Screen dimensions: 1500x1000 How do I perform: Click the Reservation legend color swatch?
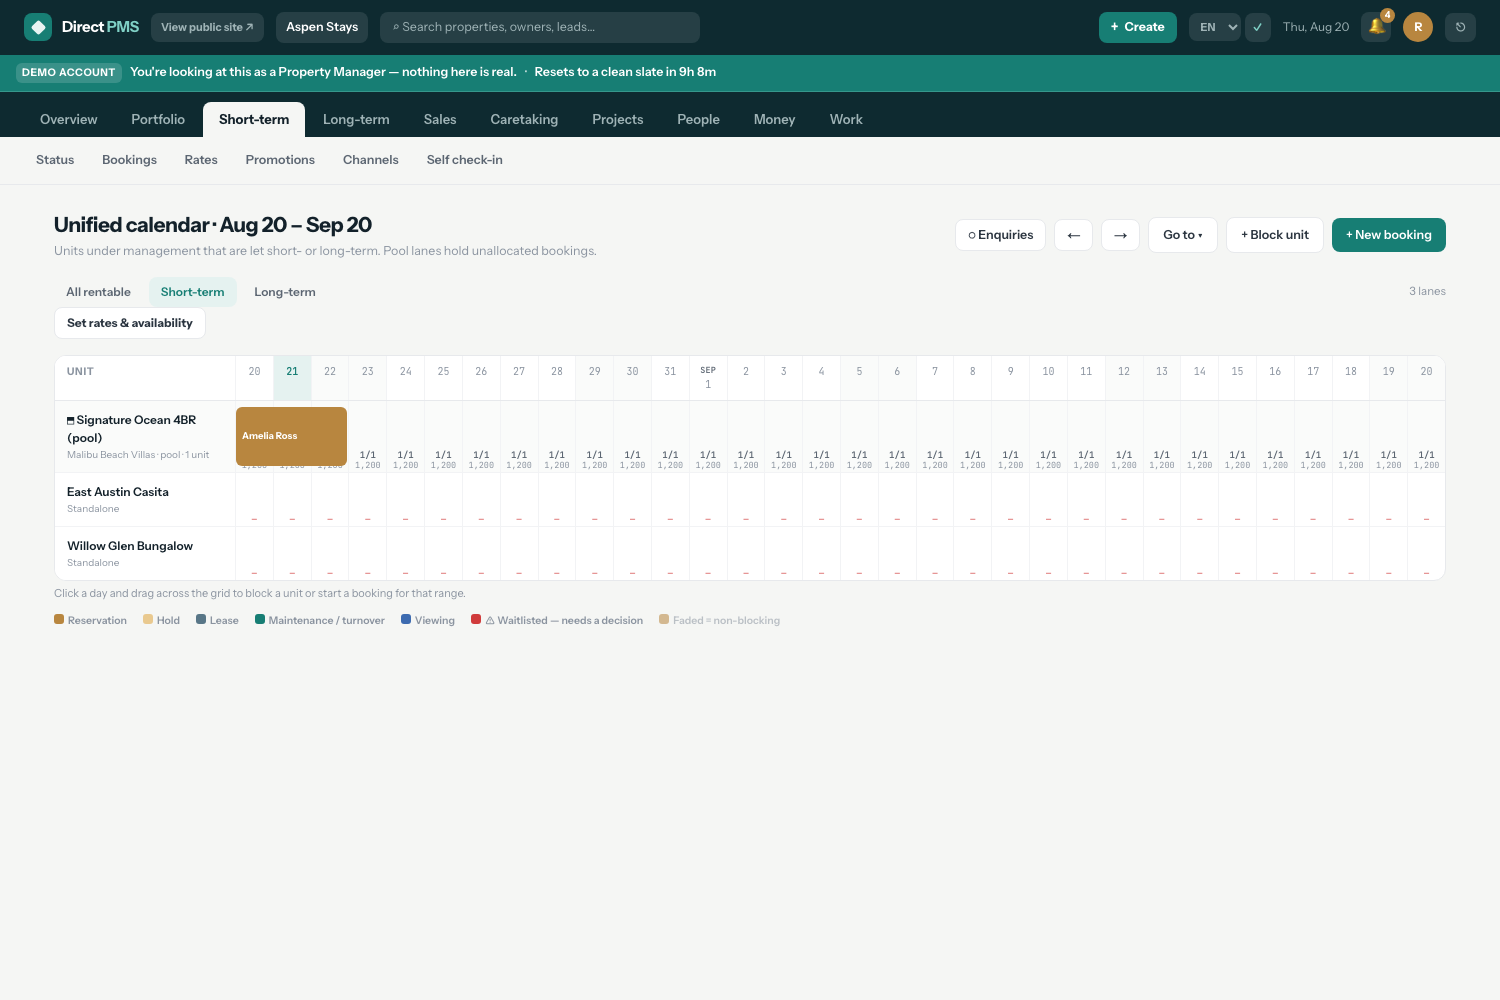(x=59, y=620)
